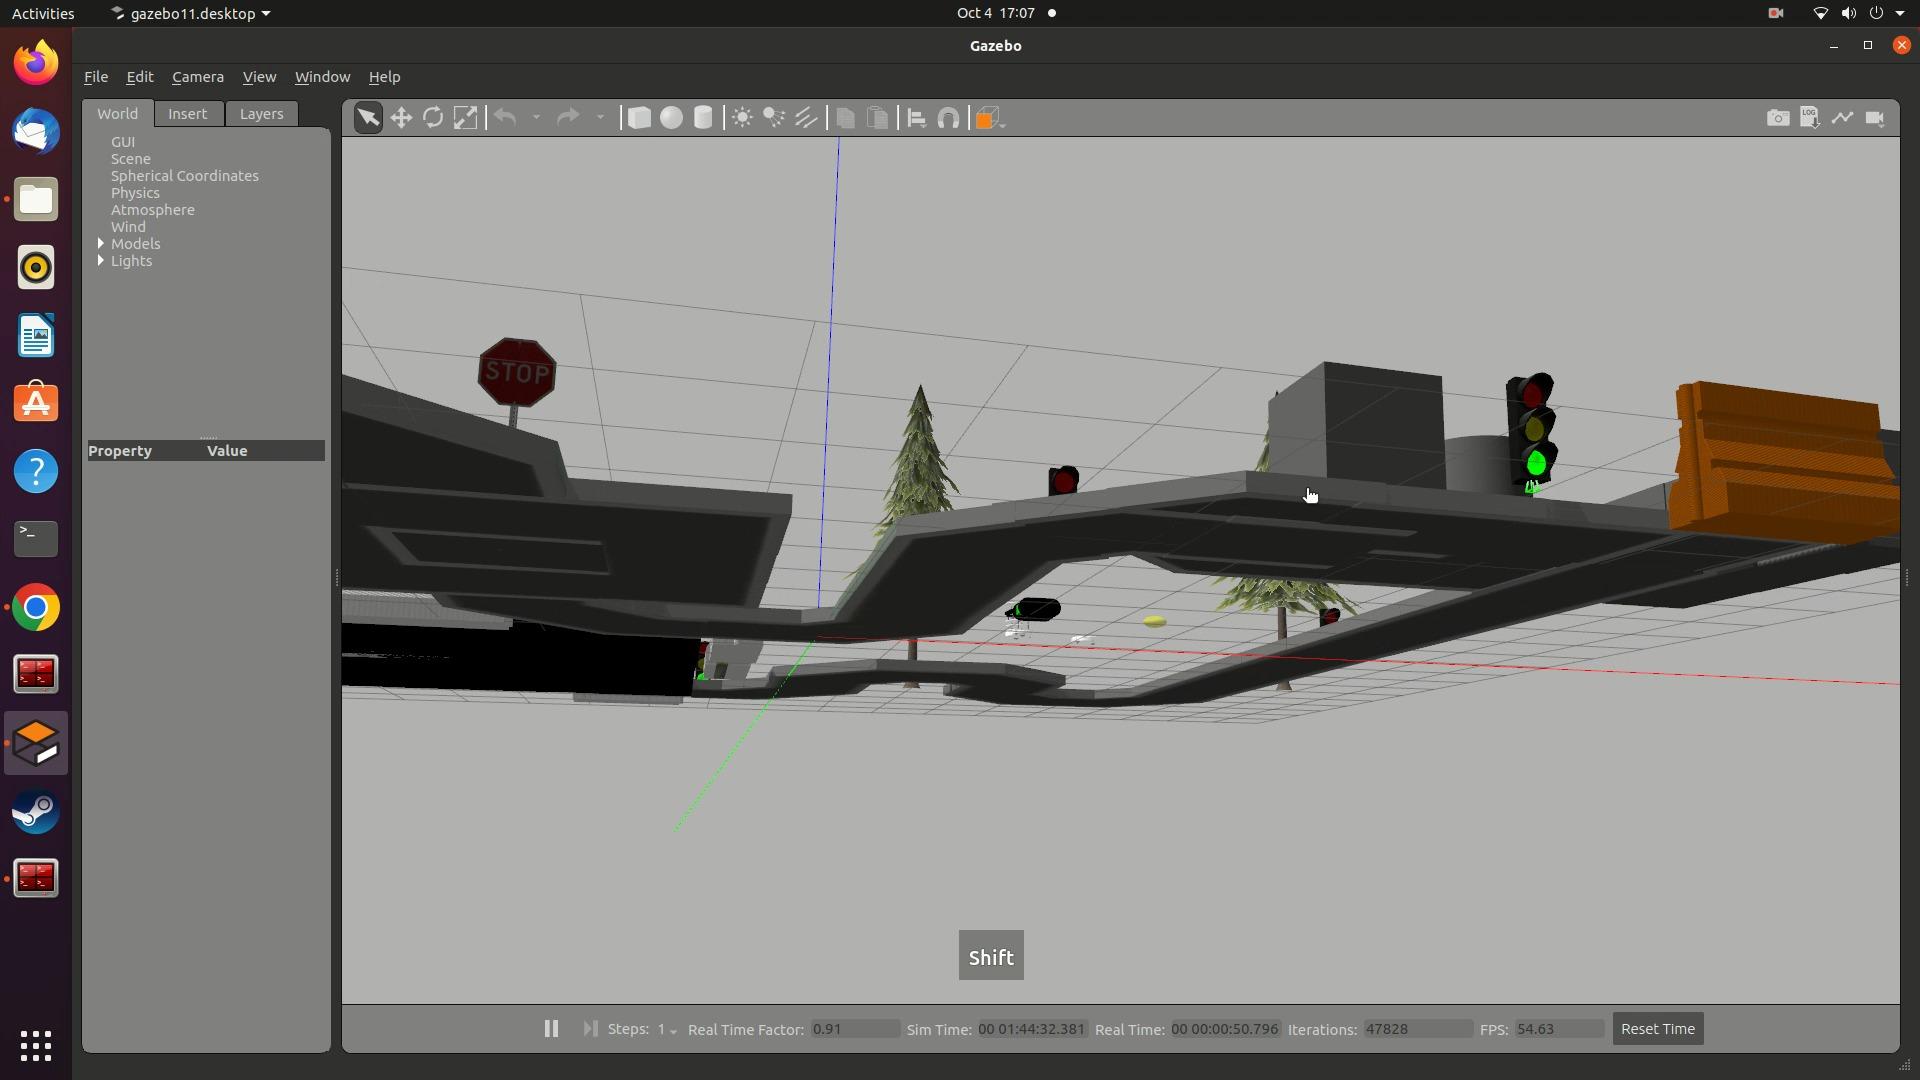Select the arrow selection mode tool

click(368, 118)
